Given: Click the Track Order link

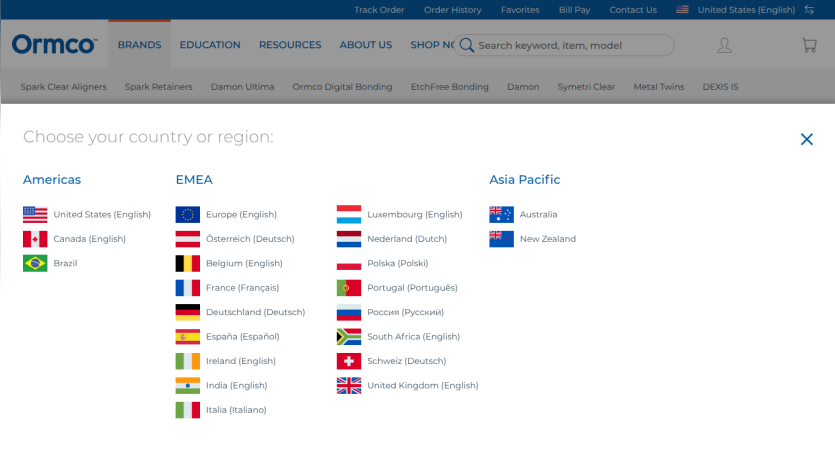Looking at the screenshot, I should click(x=379, y=10).
